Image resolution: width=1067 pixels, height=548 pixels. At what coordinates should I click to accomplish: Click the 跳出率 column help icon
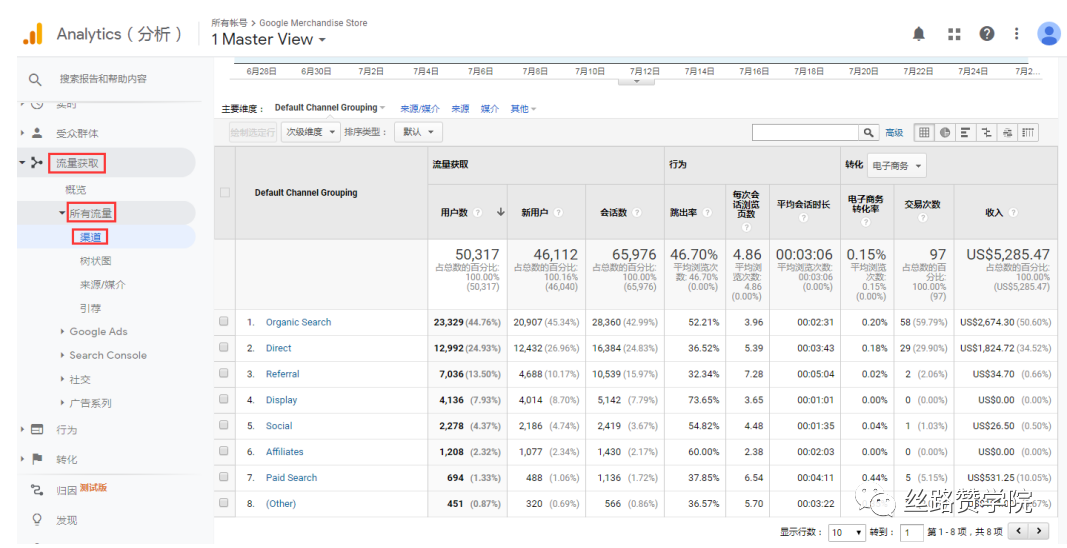707,212
